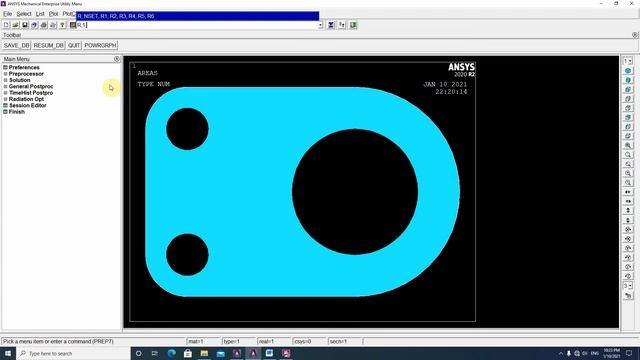Select the Oblique View icon
The image size is (640, 360).
(x=628, y=80)
